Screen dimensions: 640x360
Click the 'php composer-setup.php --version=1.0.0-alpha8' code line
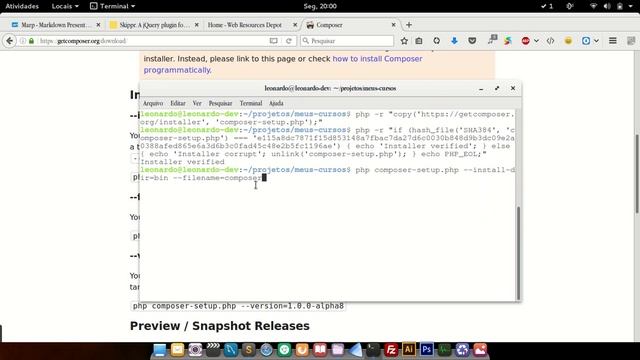[x=238, y=306]
